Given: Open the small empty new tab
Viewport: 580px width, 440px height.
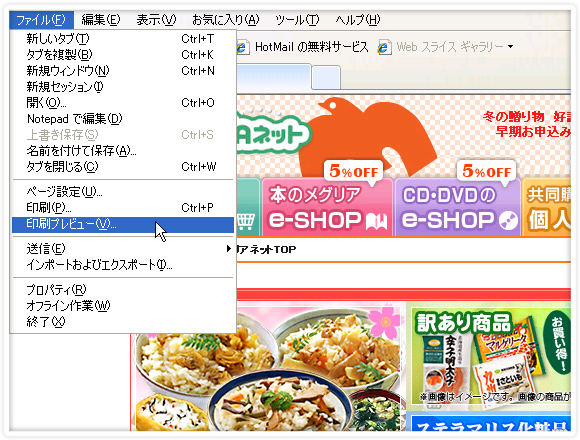Looking at the screenshot, I should coord(326,77).
